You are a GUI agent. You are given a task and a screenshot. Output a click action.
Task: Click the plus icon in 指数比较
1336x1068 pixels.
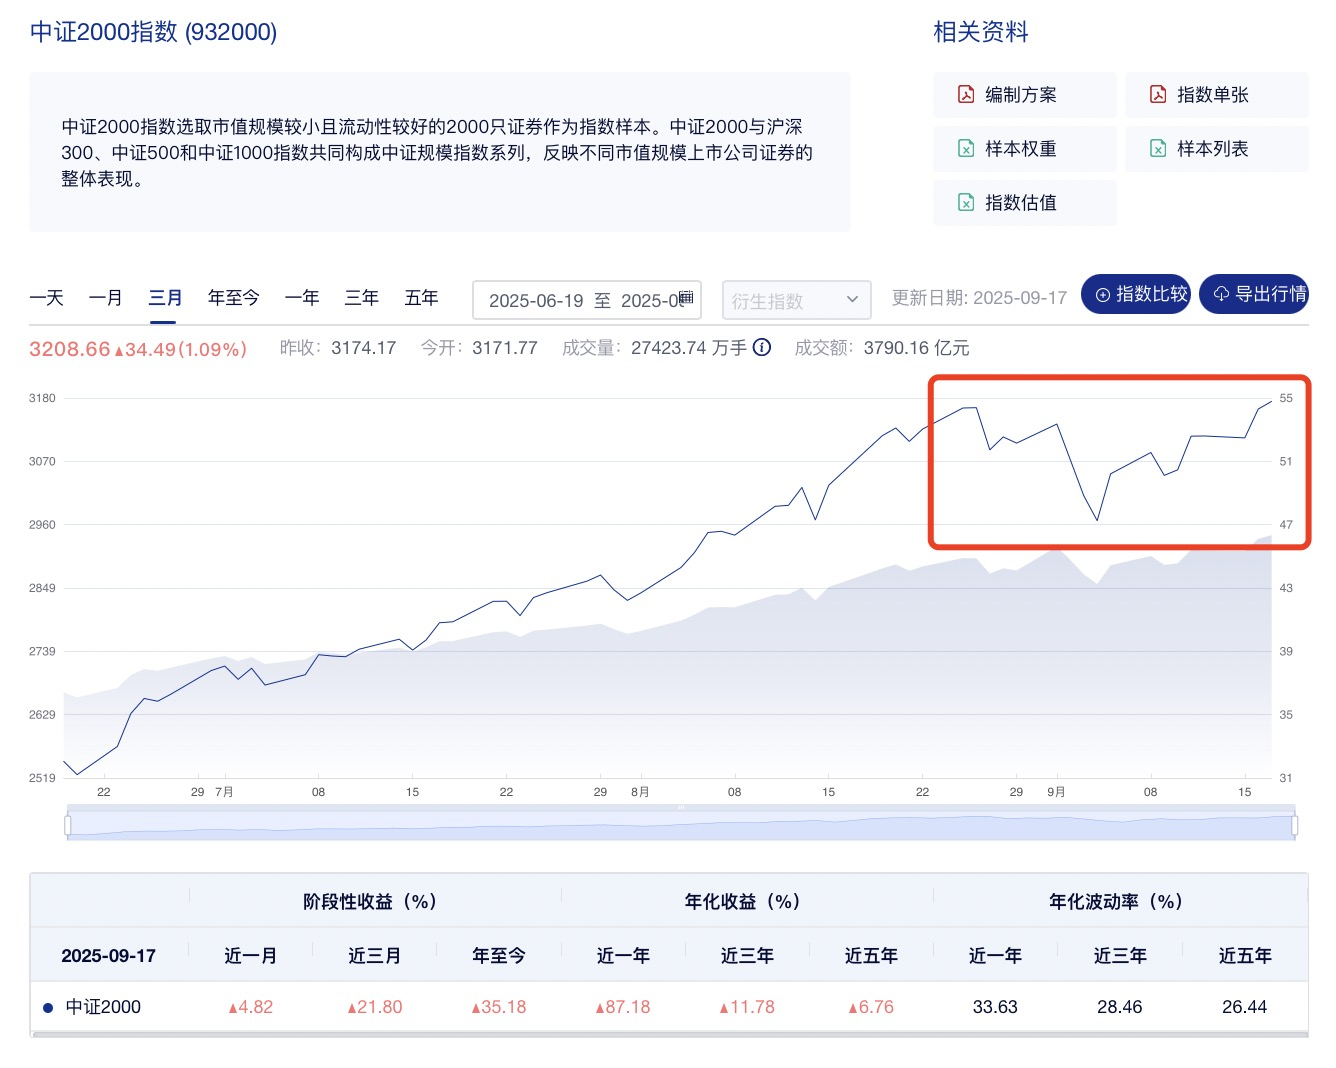coord(1103,295)
